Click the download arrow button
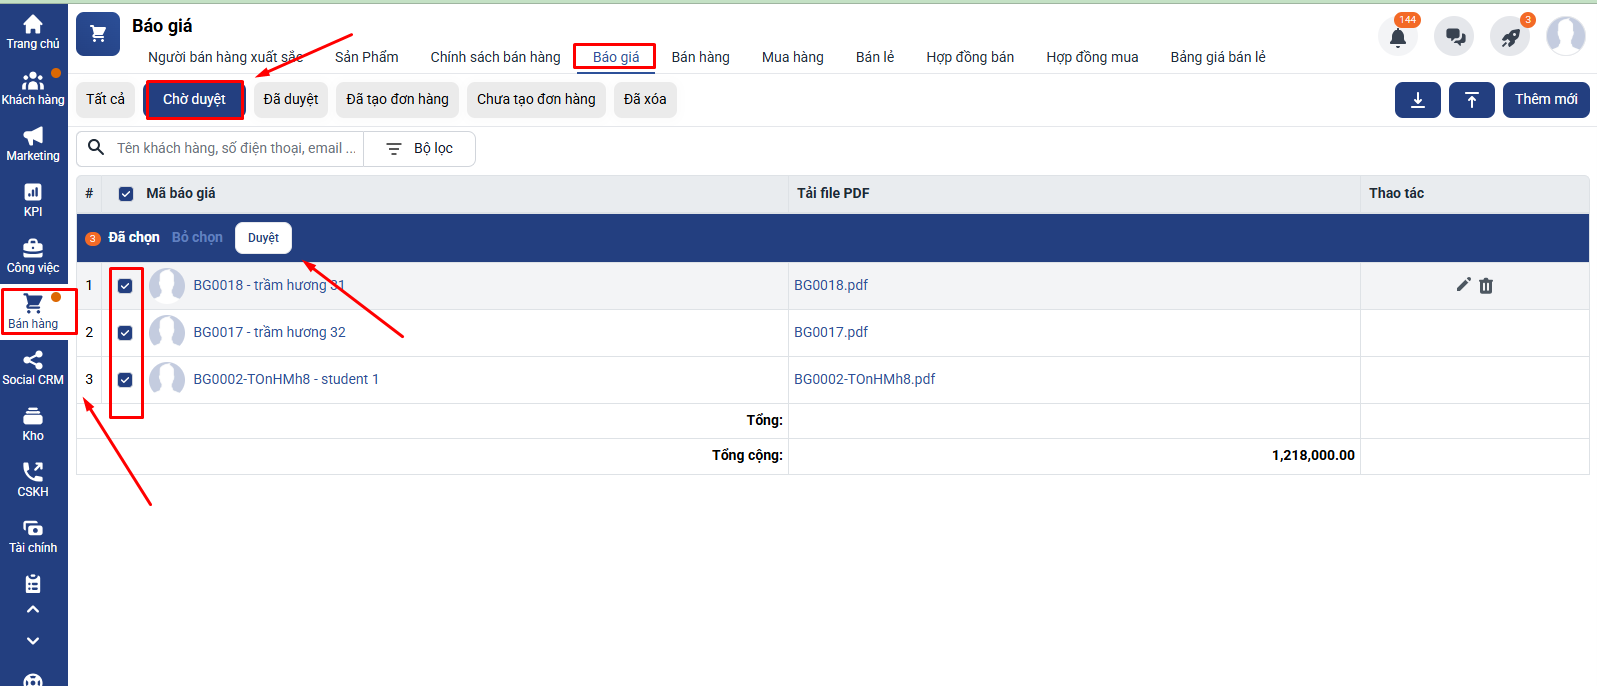 (1417, 100)
